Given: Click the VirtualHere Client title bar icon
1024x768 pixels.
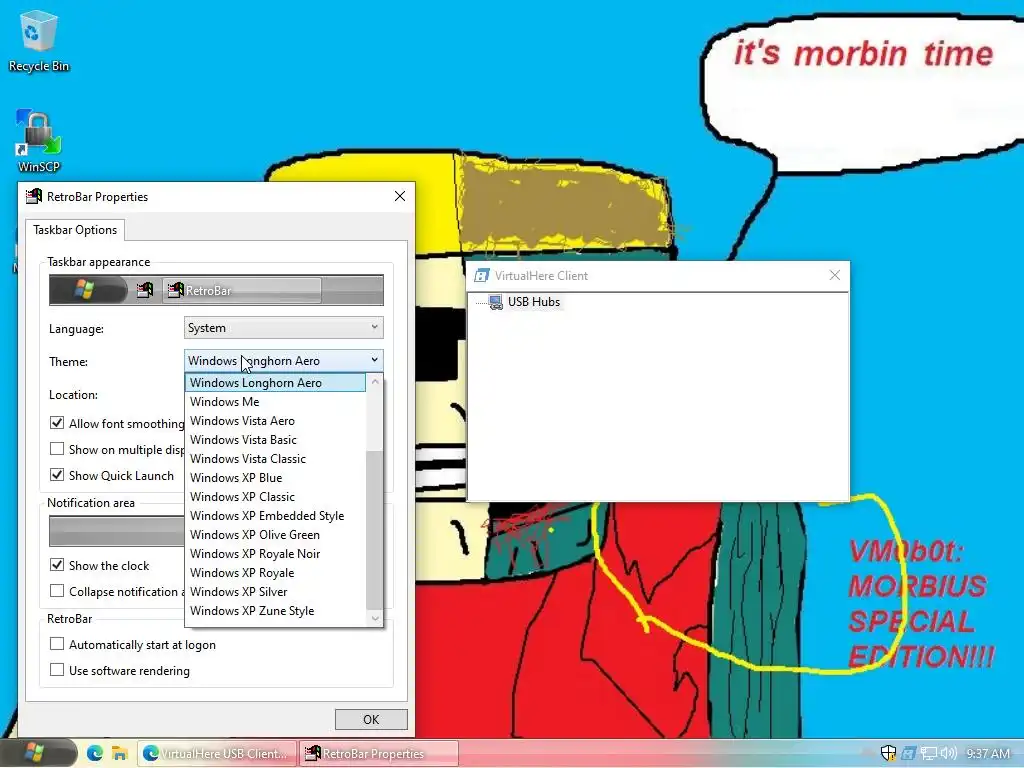Looking at the screenshot, I should pos(482,276).
